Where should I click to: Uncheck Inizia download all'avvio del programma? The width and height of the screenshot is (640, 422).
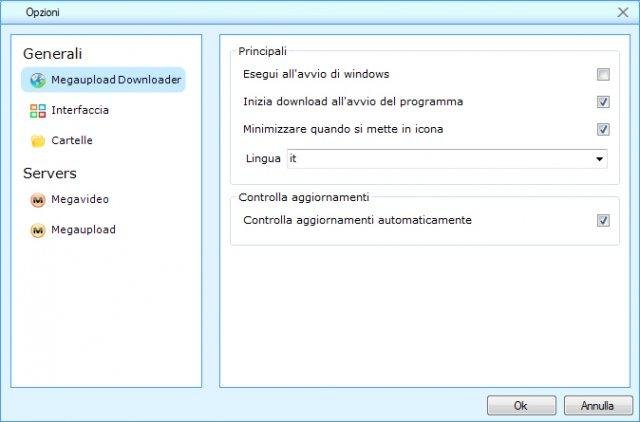click(603, 102)
